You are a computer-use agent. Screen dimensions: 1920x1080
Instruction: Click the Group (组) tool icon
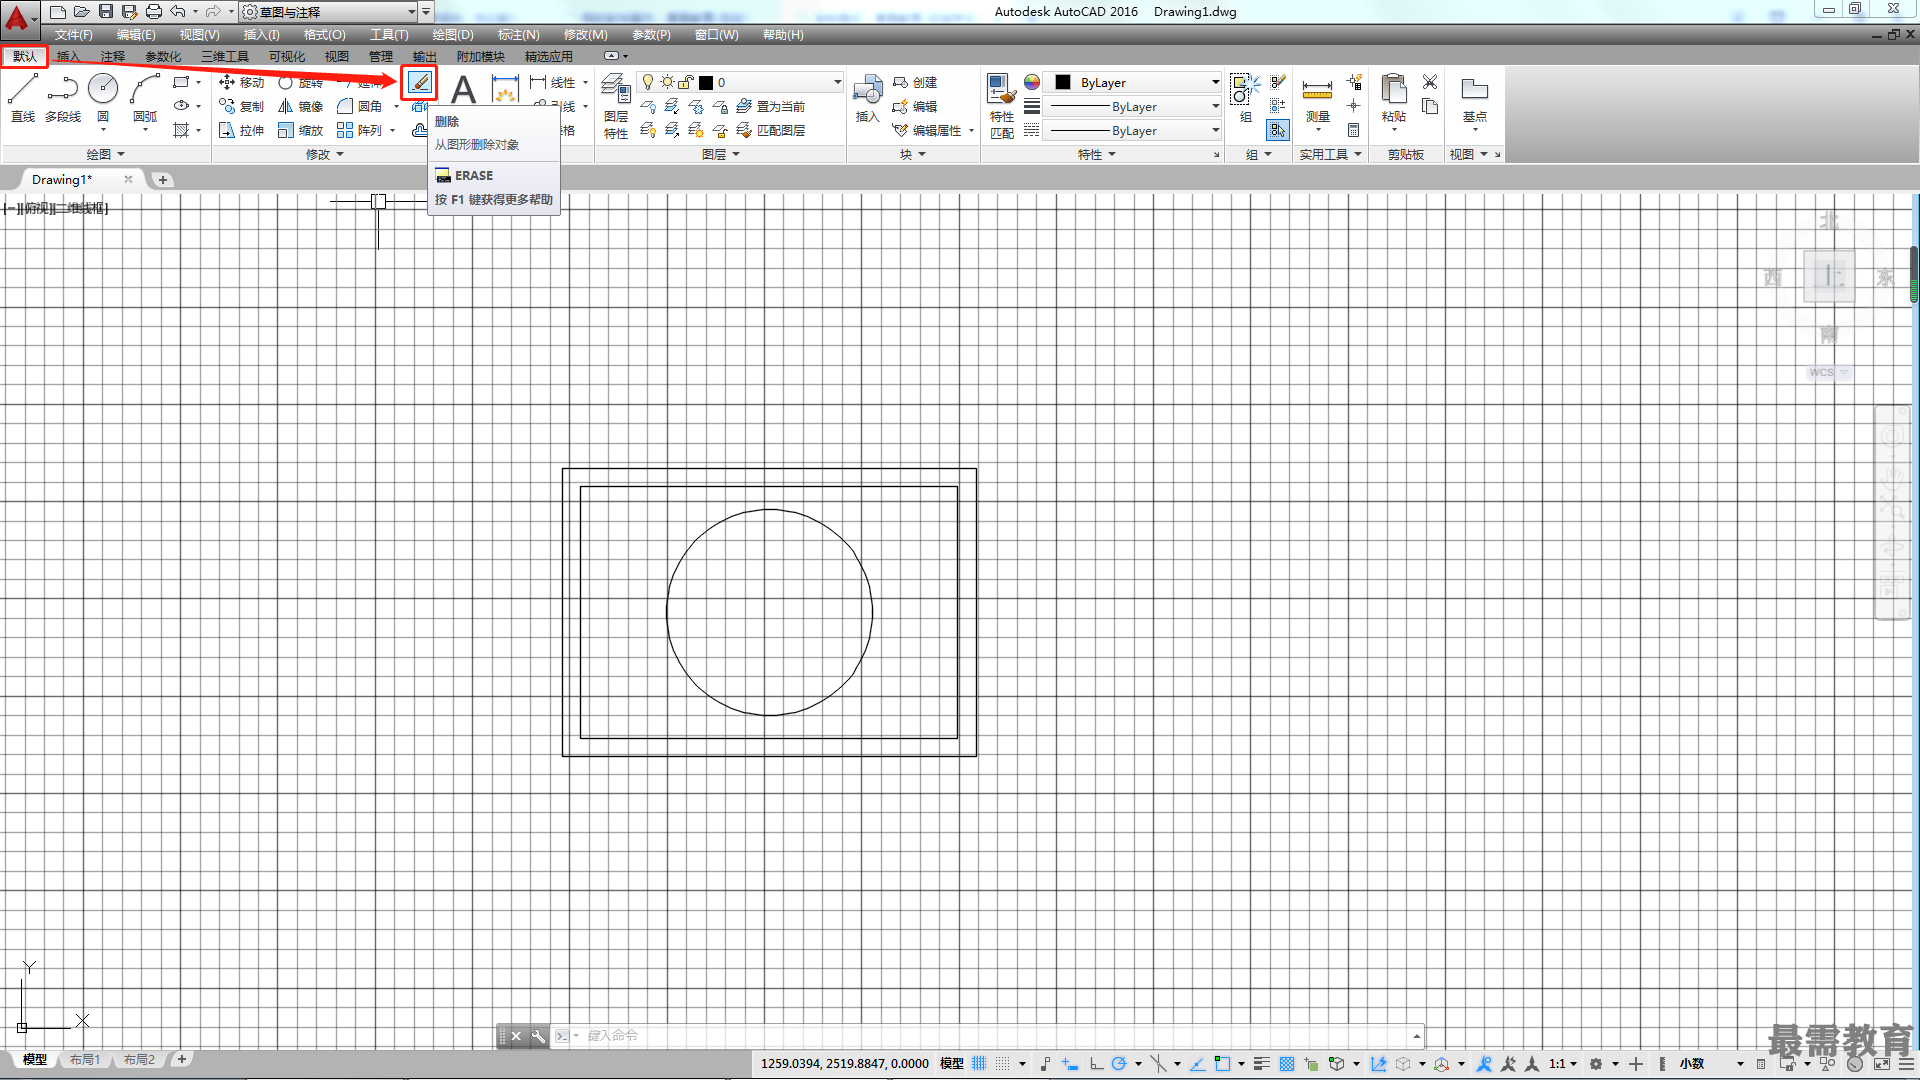1245,98
